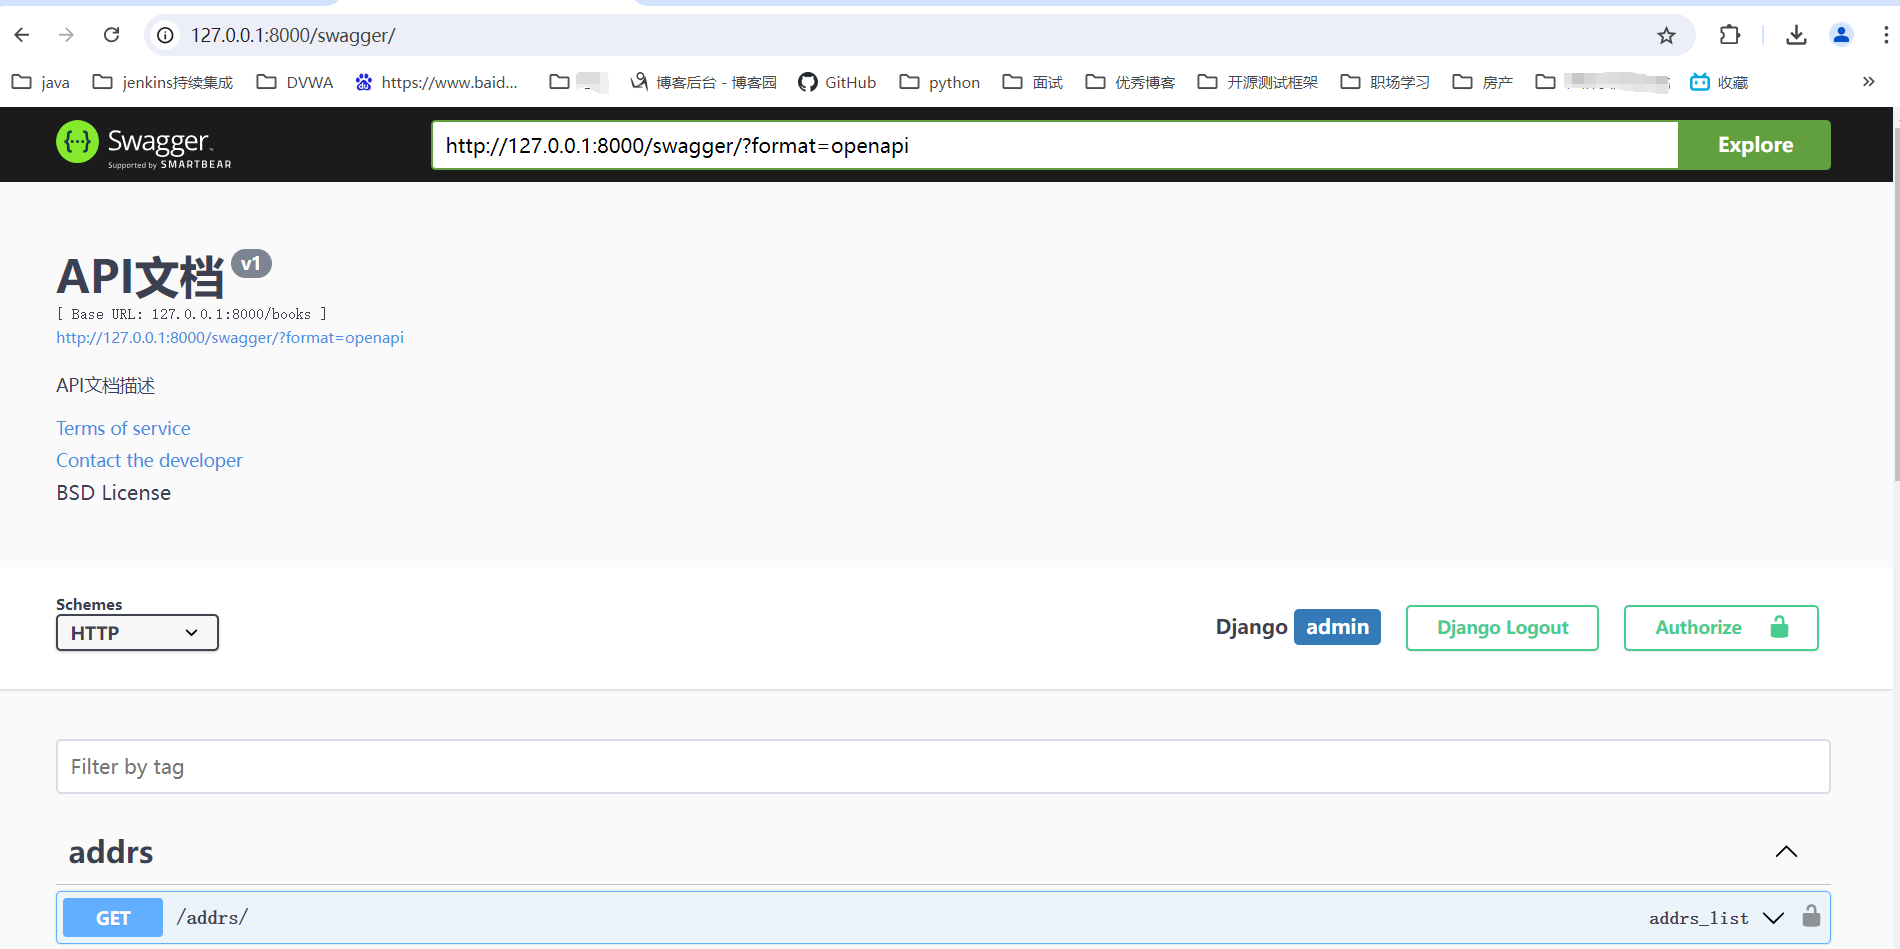
Task: Click the lock icon on GET /addrs/ row
Action: [1811, 916]
